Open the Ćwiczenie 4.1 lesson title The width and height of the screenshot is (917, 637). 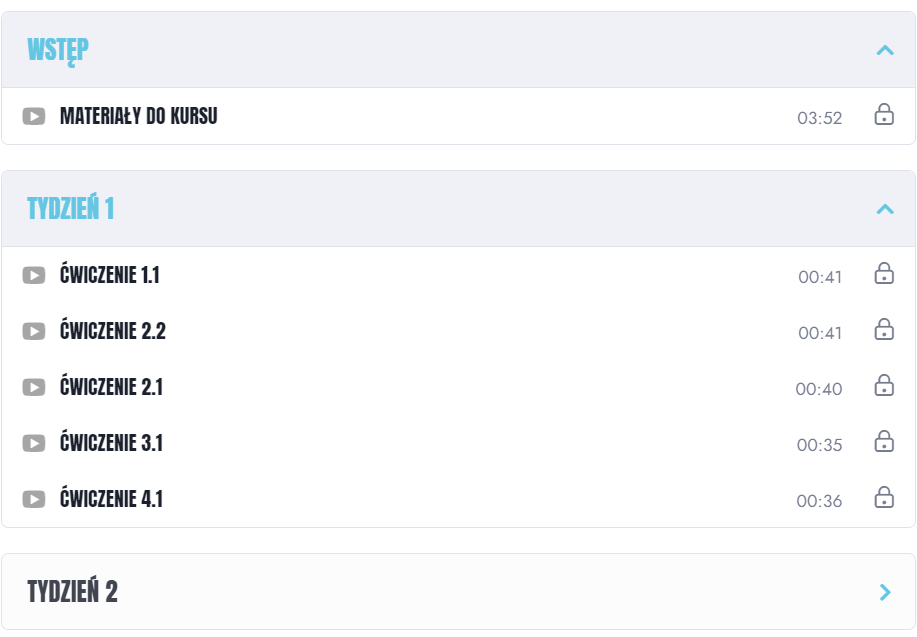pyautogui.click(x=111, y=499)
